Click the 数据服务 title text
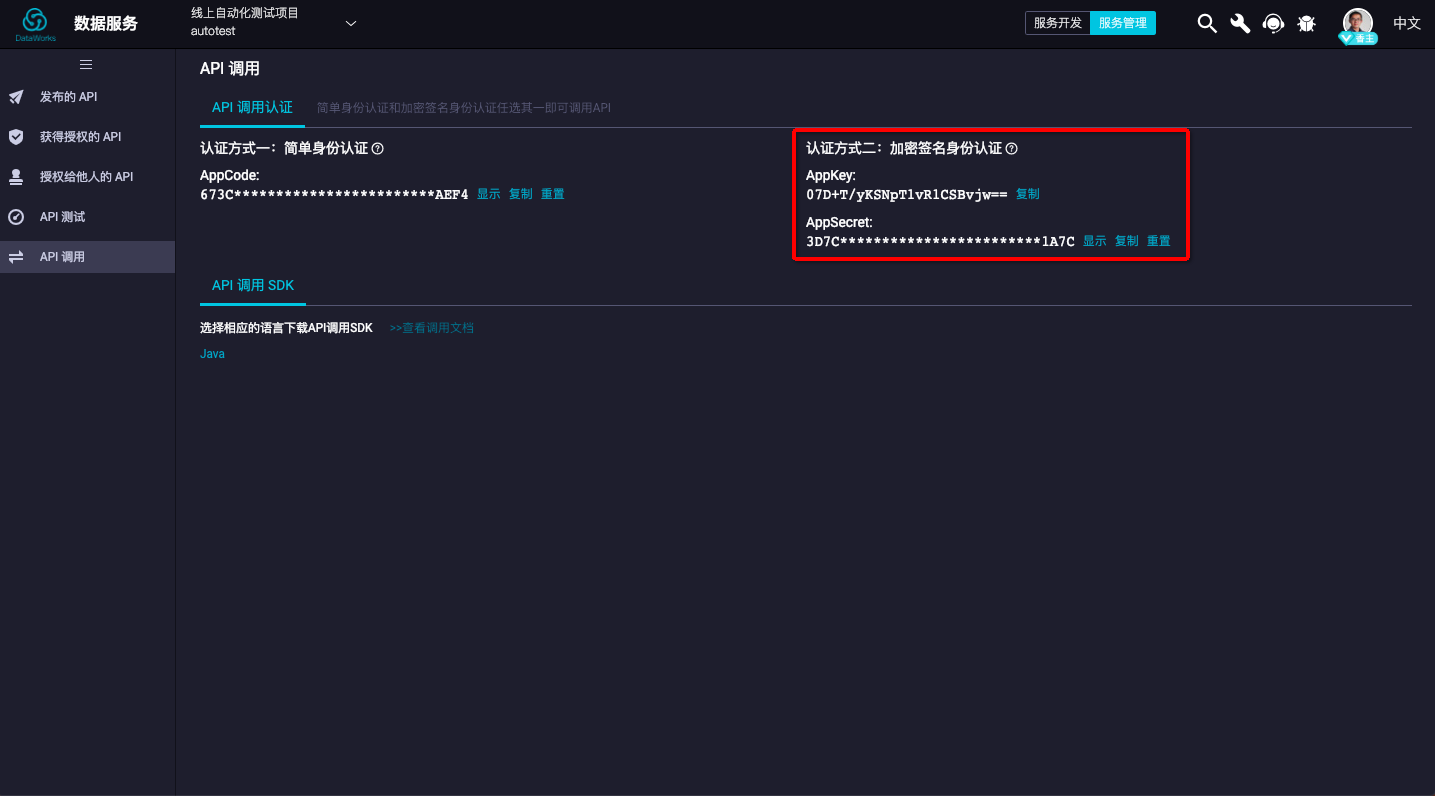This screenshot has width=1435, height=796. [x=106, y=24]
